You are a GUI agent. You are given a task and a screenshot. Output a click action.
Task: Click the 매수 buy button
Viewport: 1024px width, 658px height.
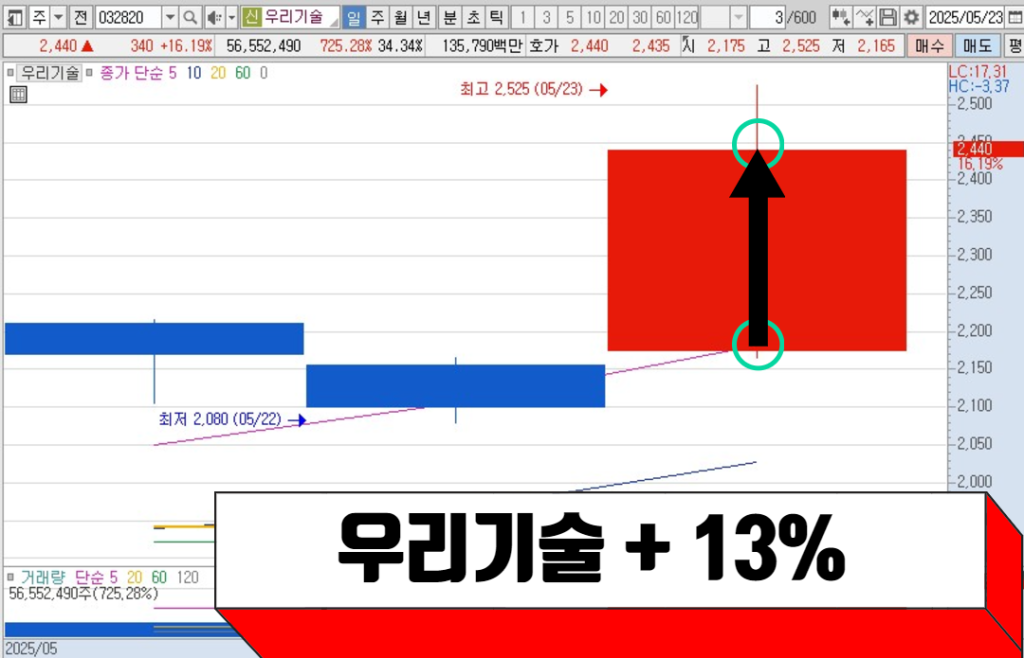[929, 46]
